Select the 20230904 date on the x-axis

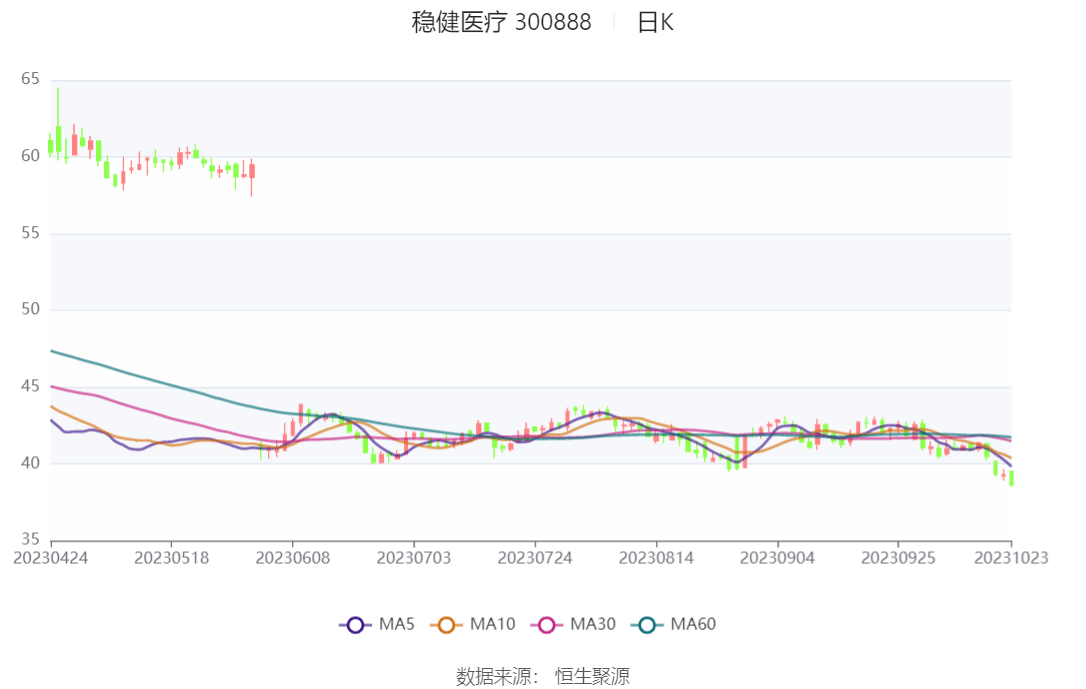pos(777,558)
